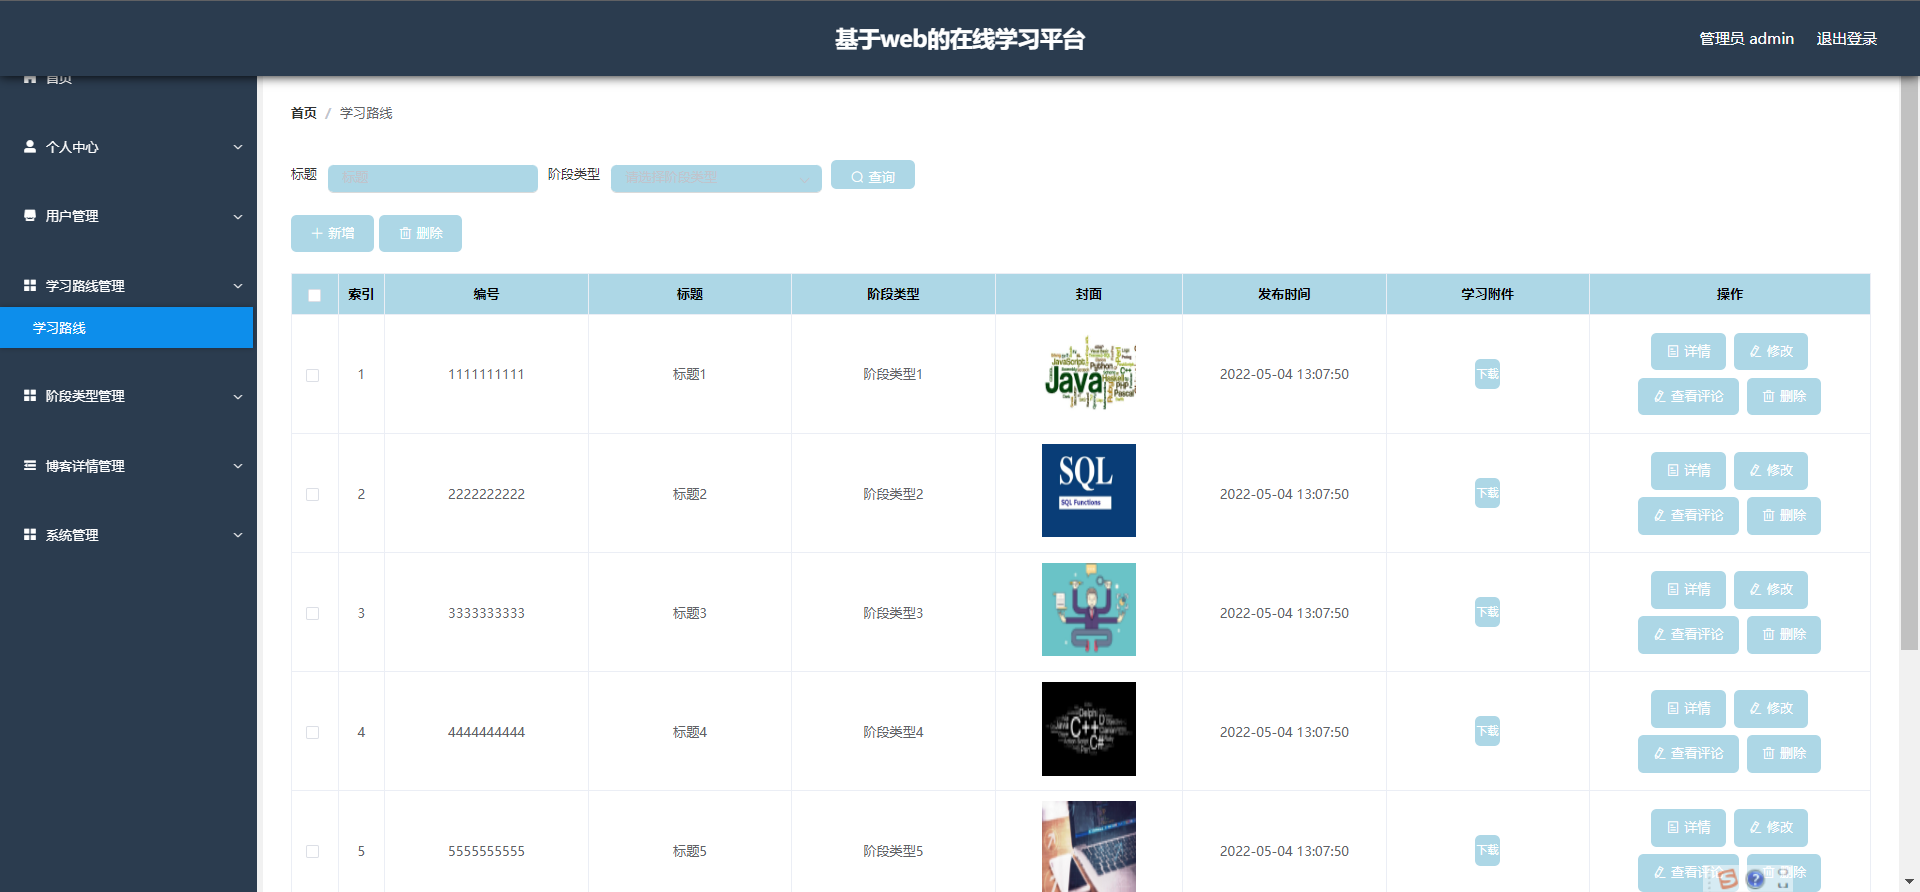This screenshot has width=1920, height=892.
Task: Check the checkbox for row 标题2
Action: click(x=312, y=494)
